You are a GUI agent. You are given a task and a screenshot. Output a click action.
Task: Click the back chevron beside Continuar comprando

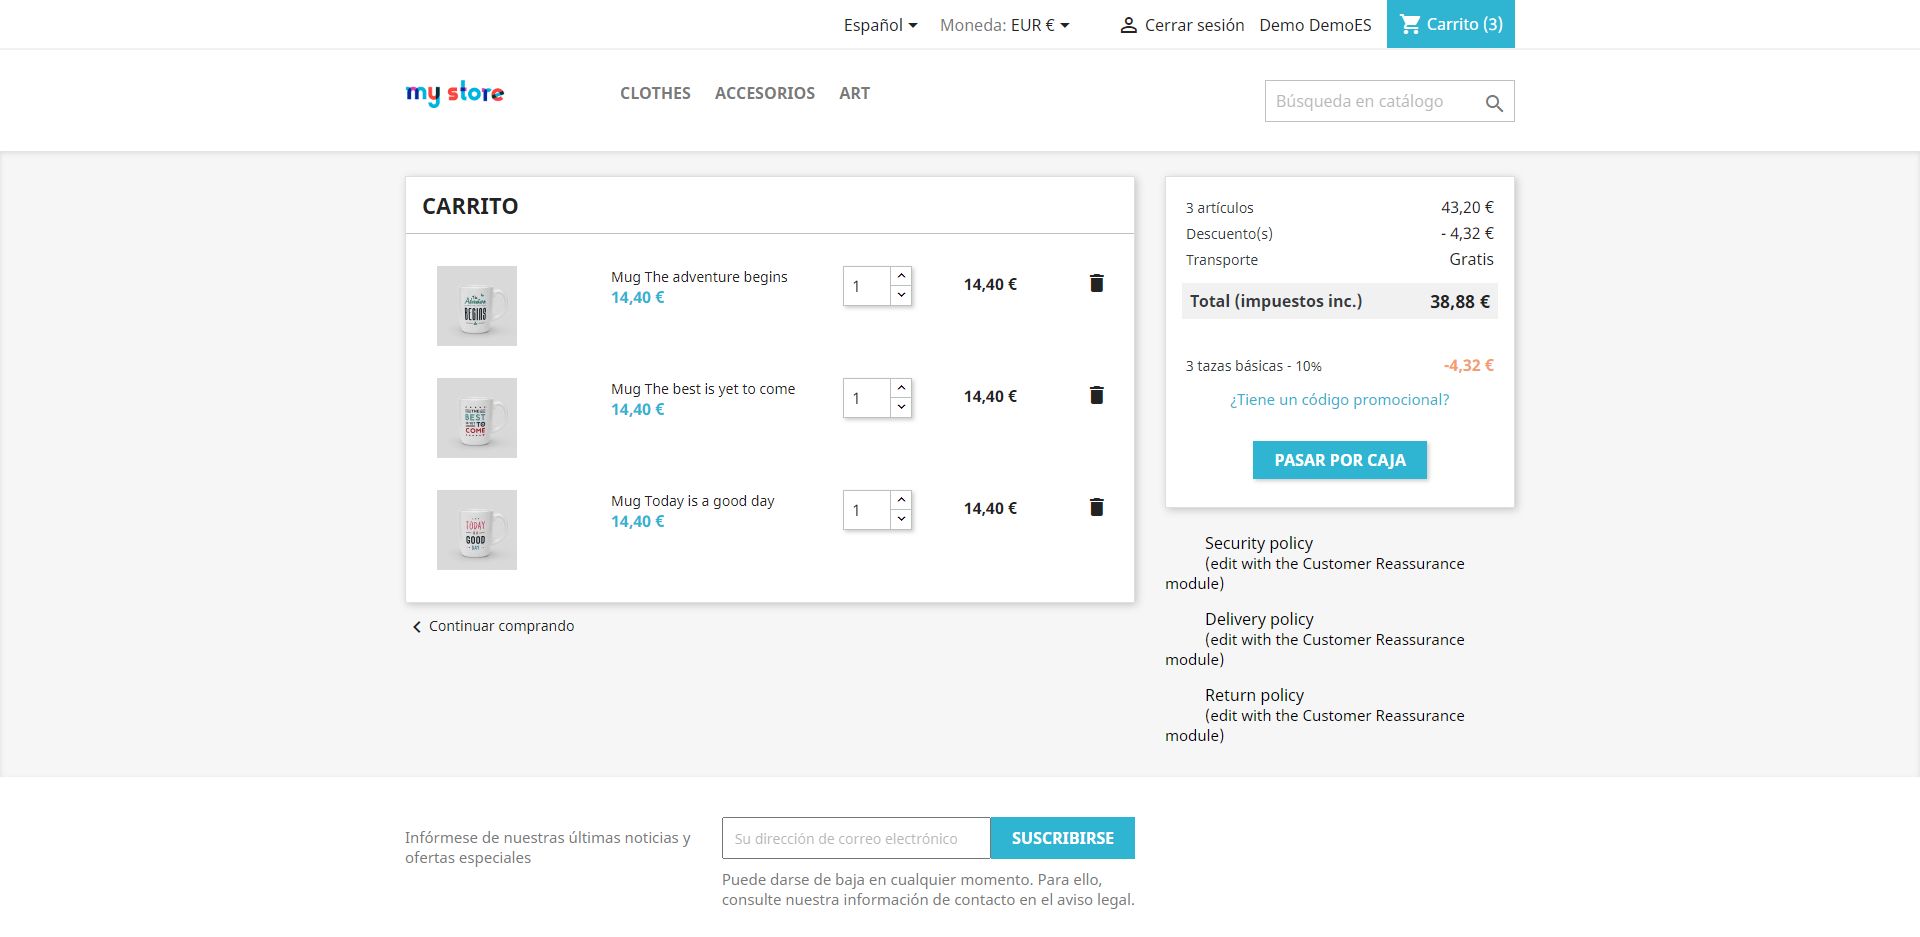tap(416, 627)
